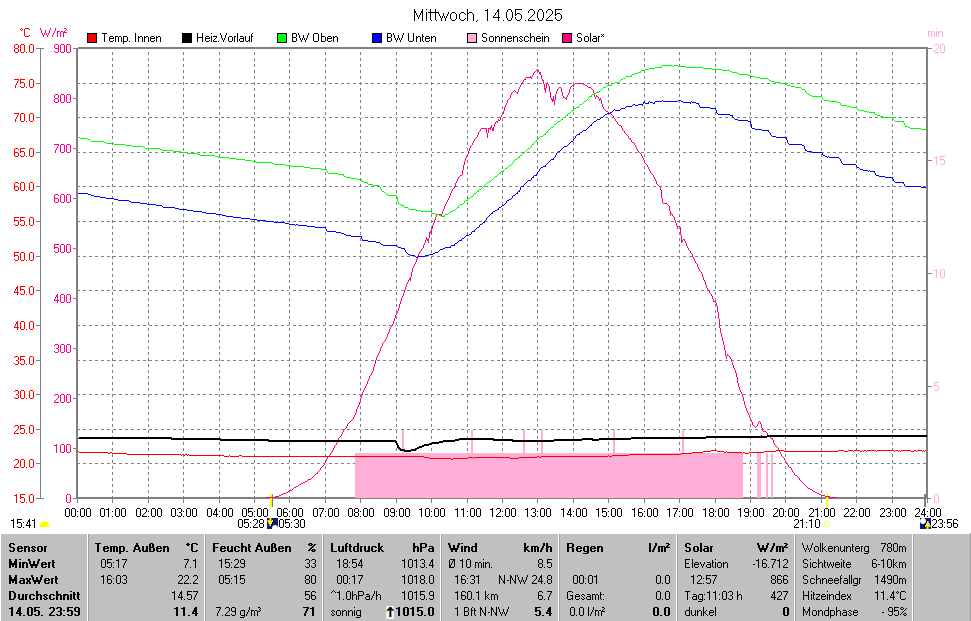This screenshot has height=621, width=971.
Task: Click the 20 value on the right min axis
Action: click(939, 48)
